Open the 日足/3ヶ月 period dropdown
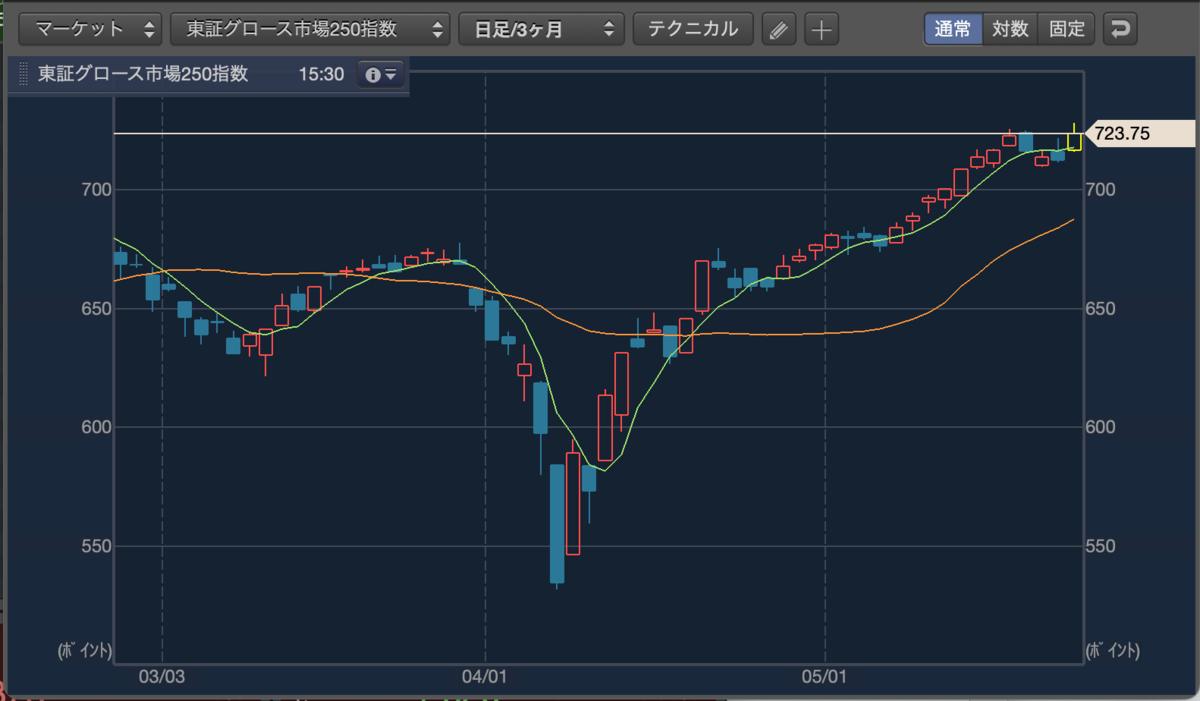The height and width of the screenshot is (701, 1200). (x=541, y=29)
